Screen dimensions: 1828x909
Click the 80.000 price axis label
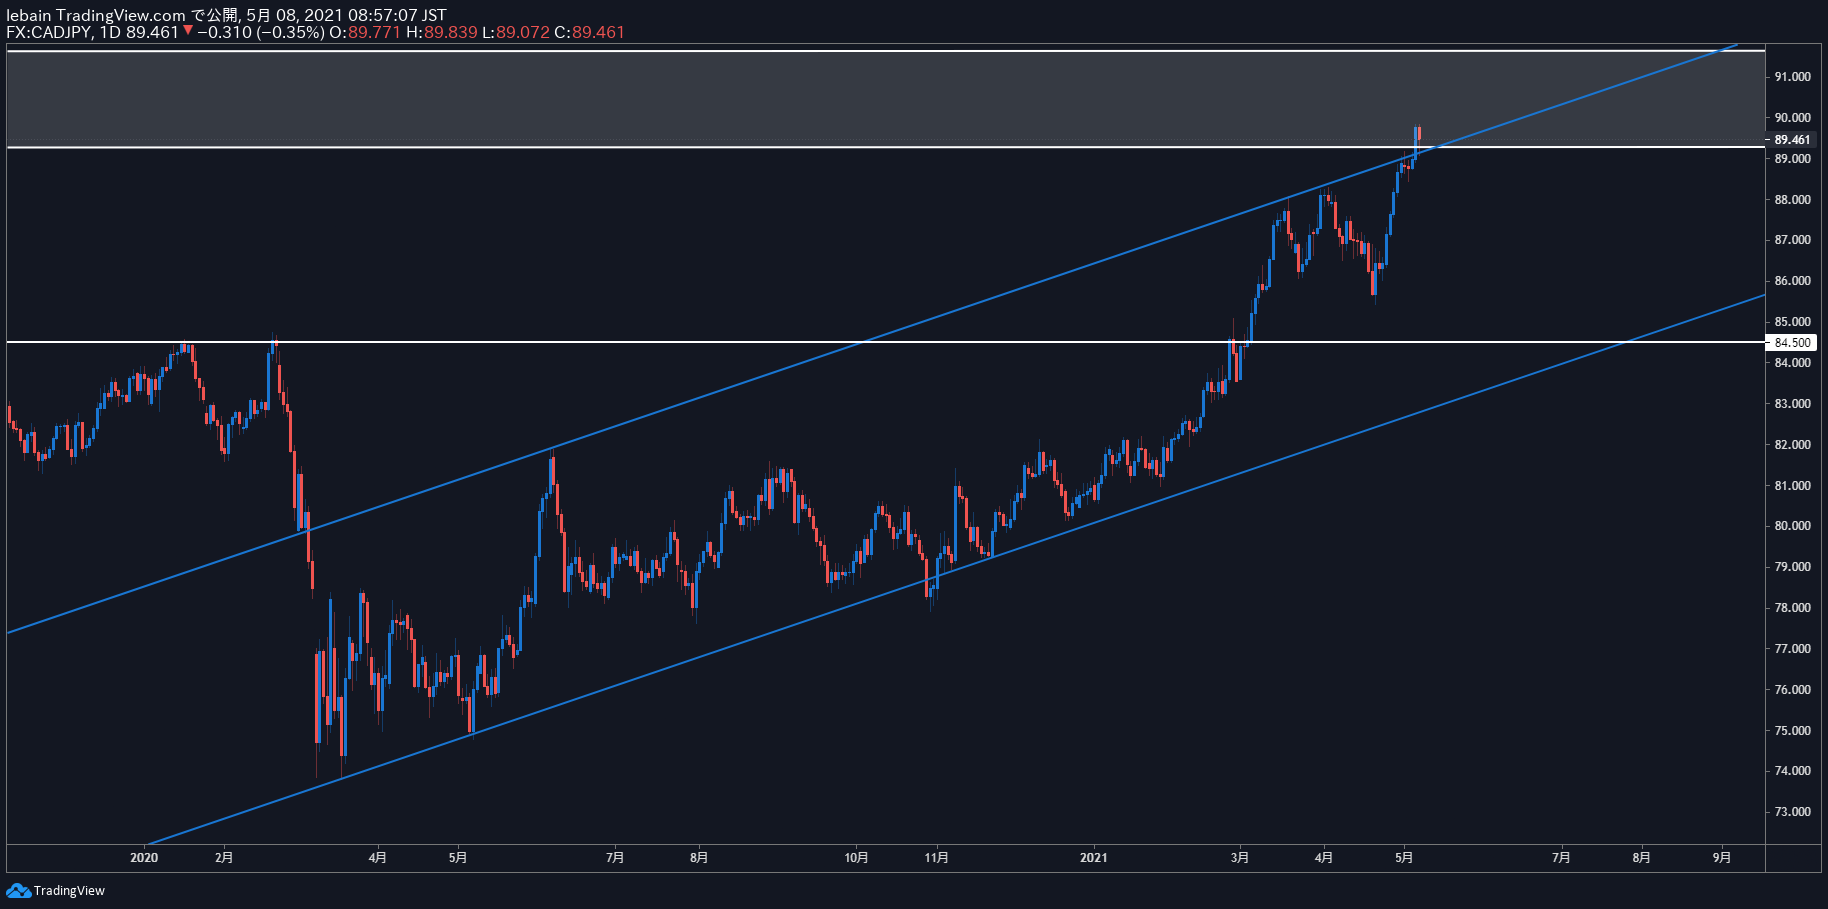click(1792, 526)
